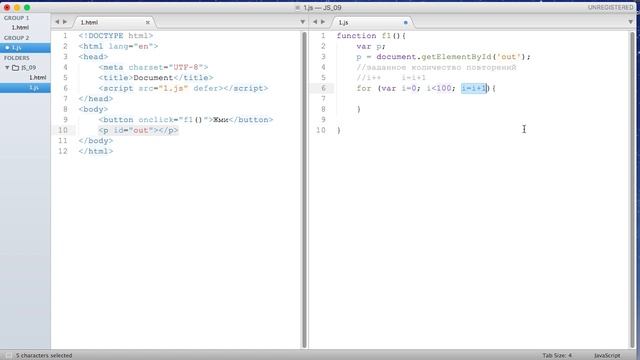Go to next tab in left pane

click(65, 22)
